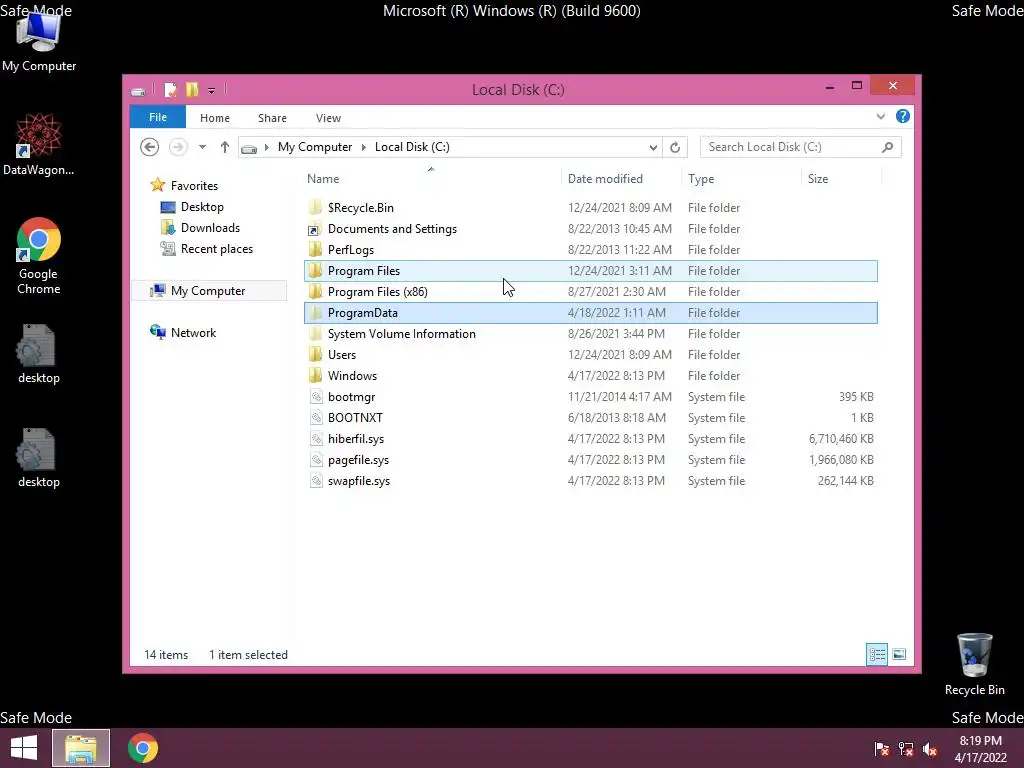Switch to the View ribbon tab

(328, 118)
